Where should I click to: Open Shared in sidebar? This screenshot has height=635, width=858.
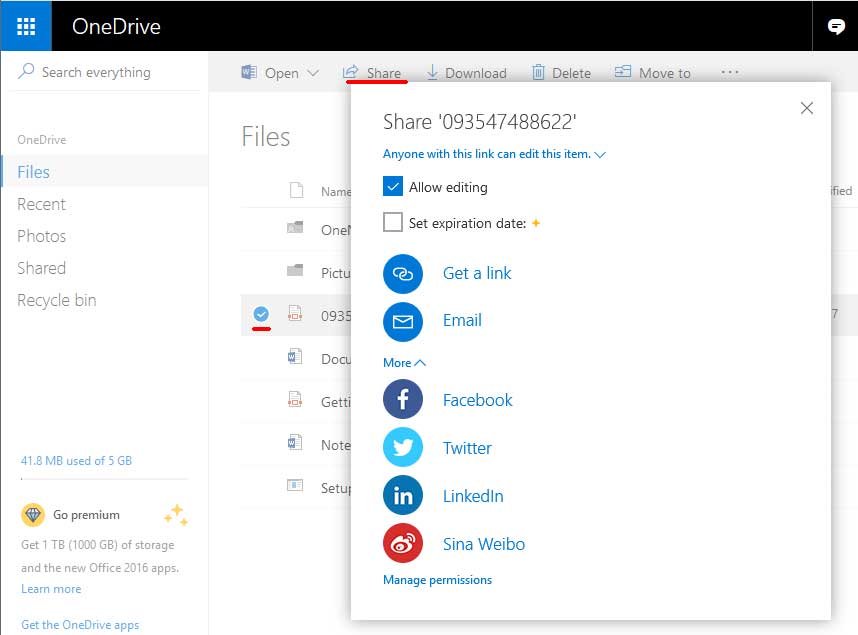point(42,268)
